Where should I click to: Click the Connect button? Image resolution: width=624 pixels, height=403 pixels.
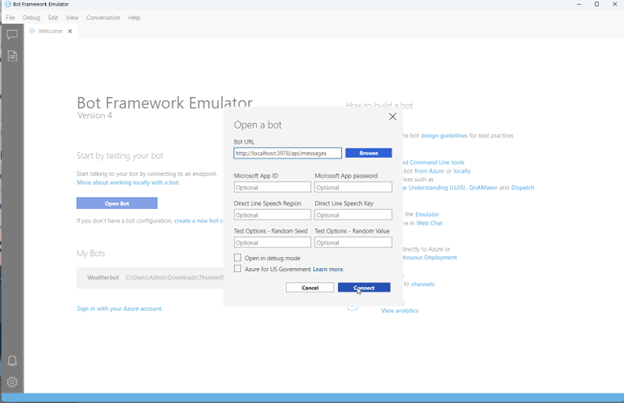click(364, 288)
